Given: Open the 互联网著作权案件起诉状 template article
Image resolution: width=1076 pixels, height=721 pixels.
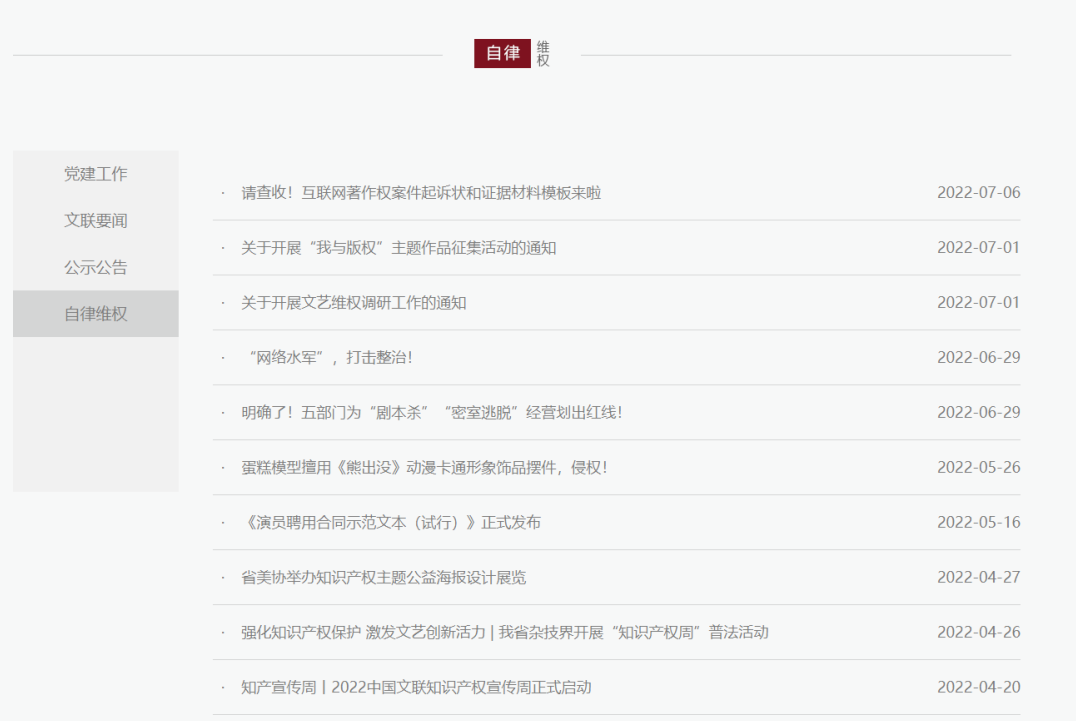Looking at the screenshot, I should click(x=421, y=193).
